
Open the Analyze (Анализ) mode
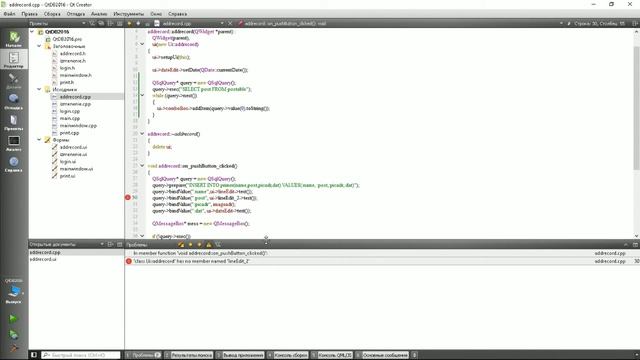tap(14, 143)
